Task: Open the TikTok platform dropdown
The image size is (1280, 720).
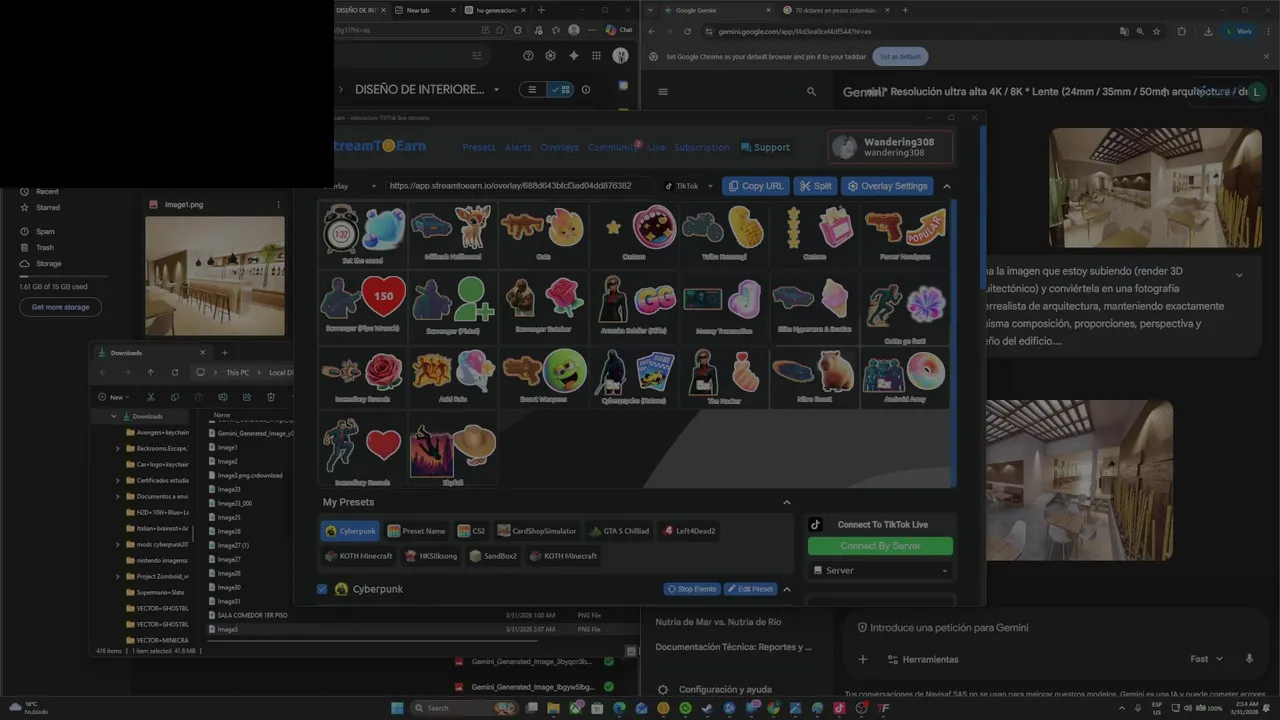Action: tap(690, 186)
